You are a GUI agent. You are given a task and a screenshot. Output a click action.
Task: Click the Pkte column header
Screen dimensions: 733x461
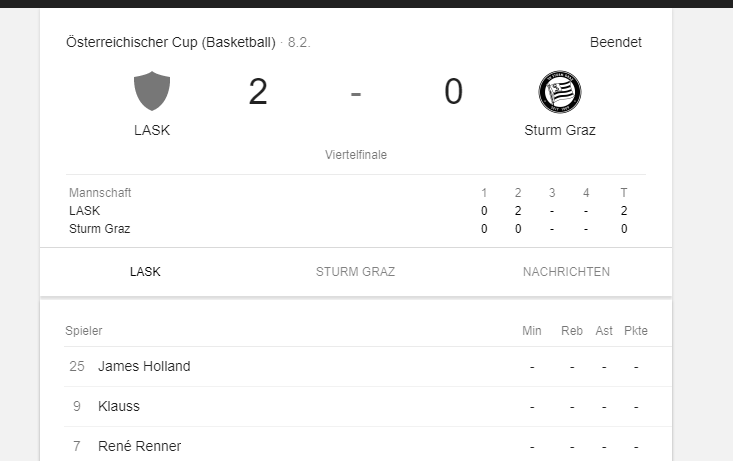click(636, 331)
